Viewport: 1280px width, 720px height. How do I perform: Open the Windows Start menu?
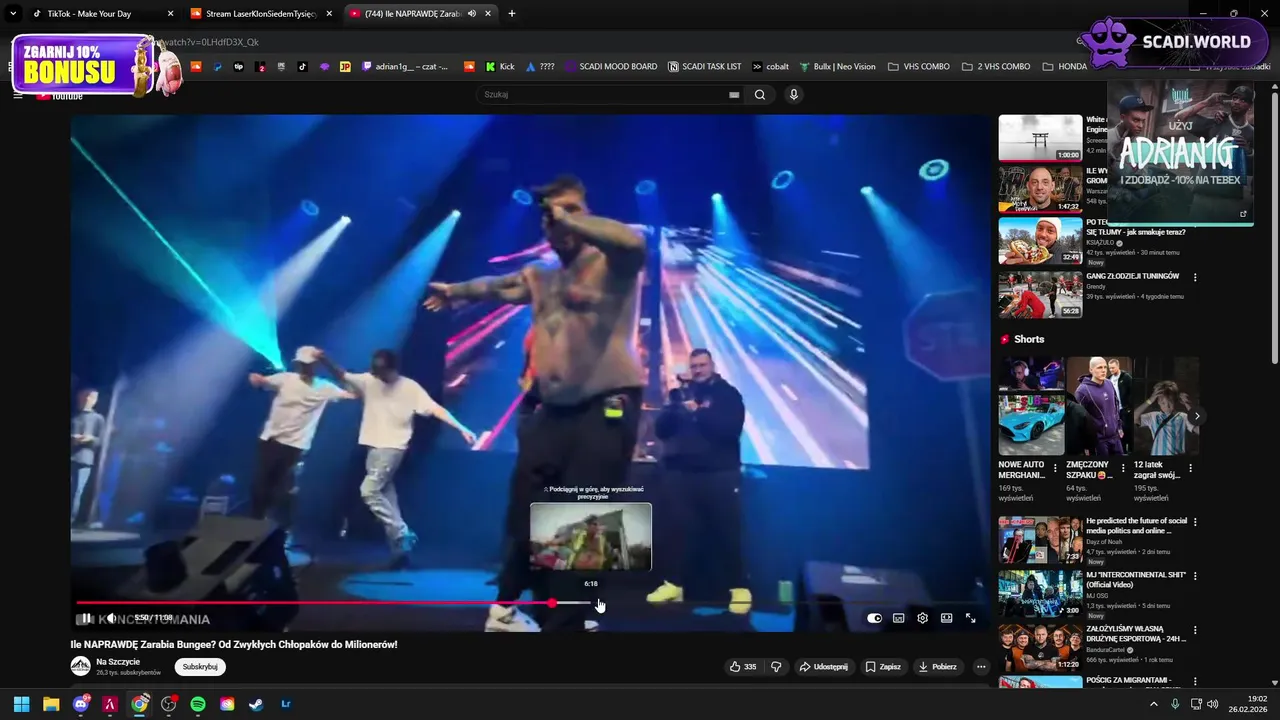pos(21,704)
